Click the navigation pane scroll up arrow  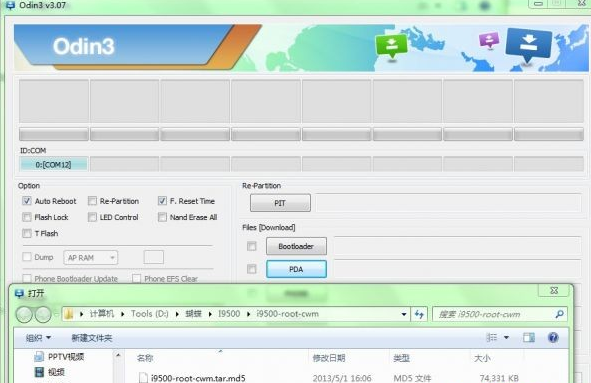(118, 355)
